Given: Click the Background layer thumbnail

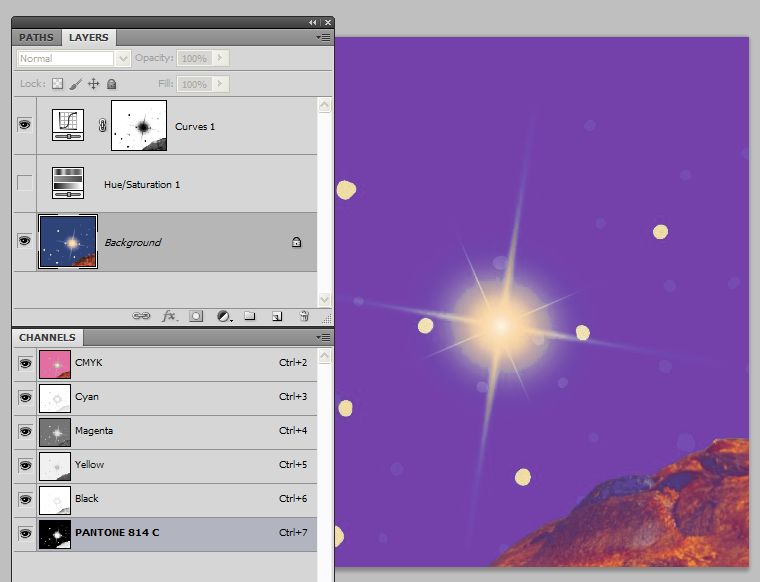Looking at the screenshot, I should coord(68,241).
